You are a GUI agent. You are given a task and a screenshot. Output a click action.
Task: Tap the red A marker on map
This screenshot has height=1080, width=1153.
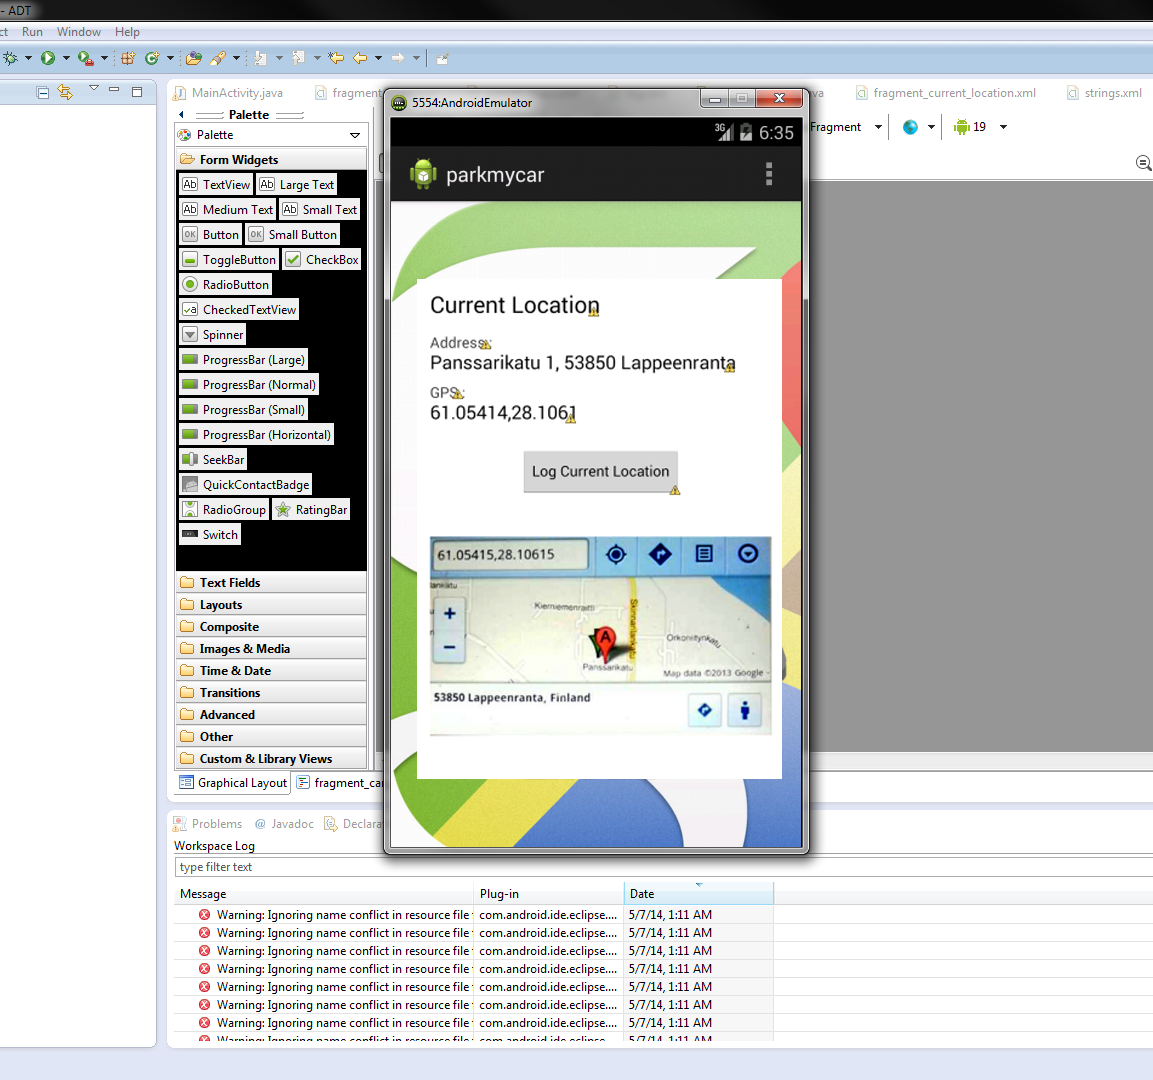click(604, 644)
